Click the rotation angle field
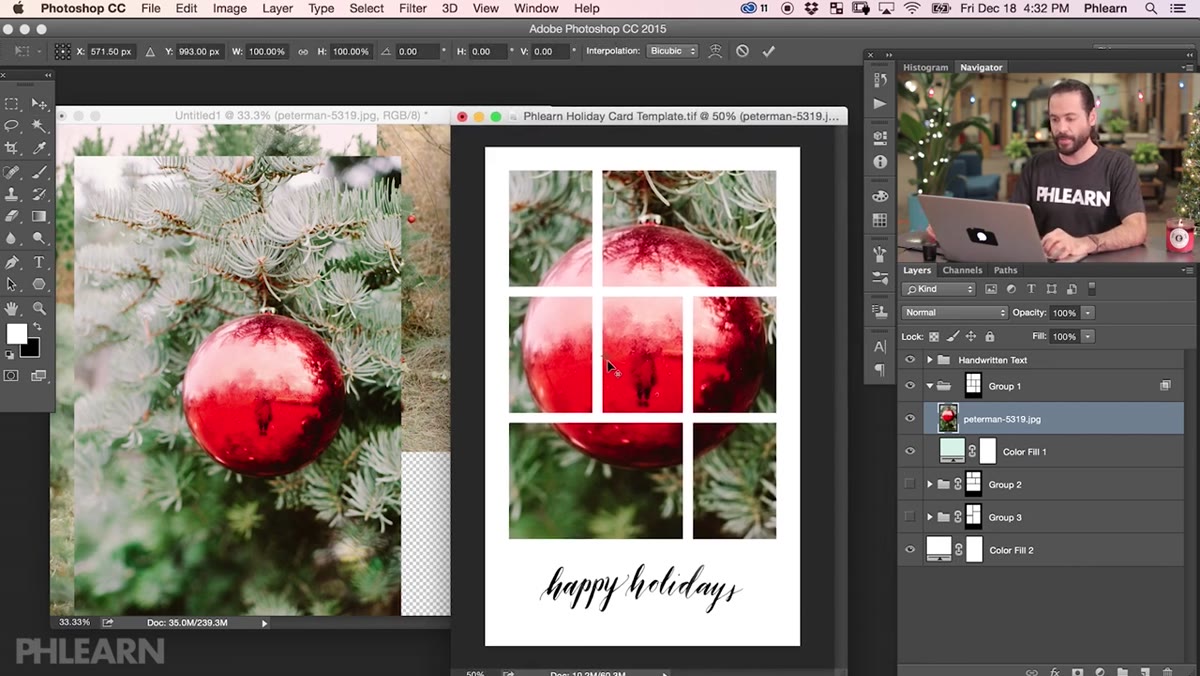Screen dimensions: 1200x676 coord(417,51)
